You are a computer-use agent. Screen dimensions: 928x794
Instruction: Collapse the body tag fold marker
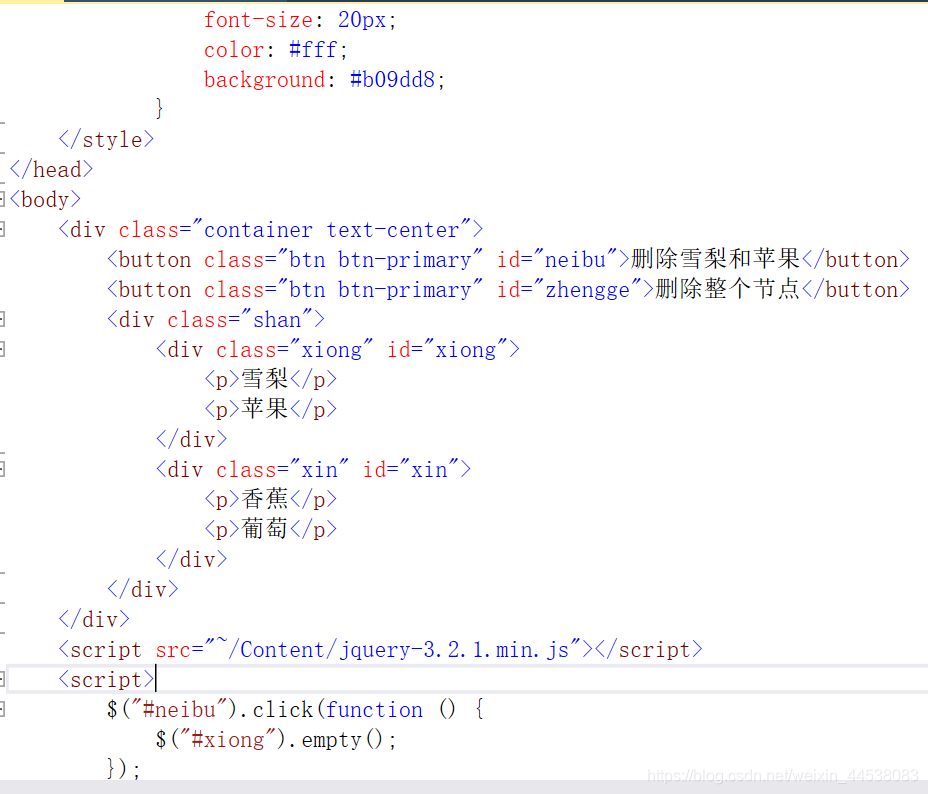point(2,199)
